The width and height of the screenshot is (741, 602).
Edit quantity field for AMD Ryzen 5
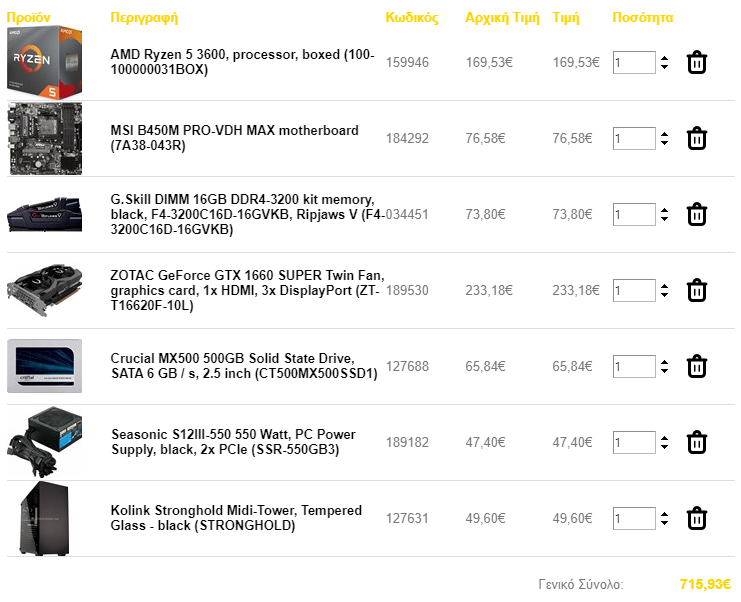pyautogui.click(x=634, y=62)
